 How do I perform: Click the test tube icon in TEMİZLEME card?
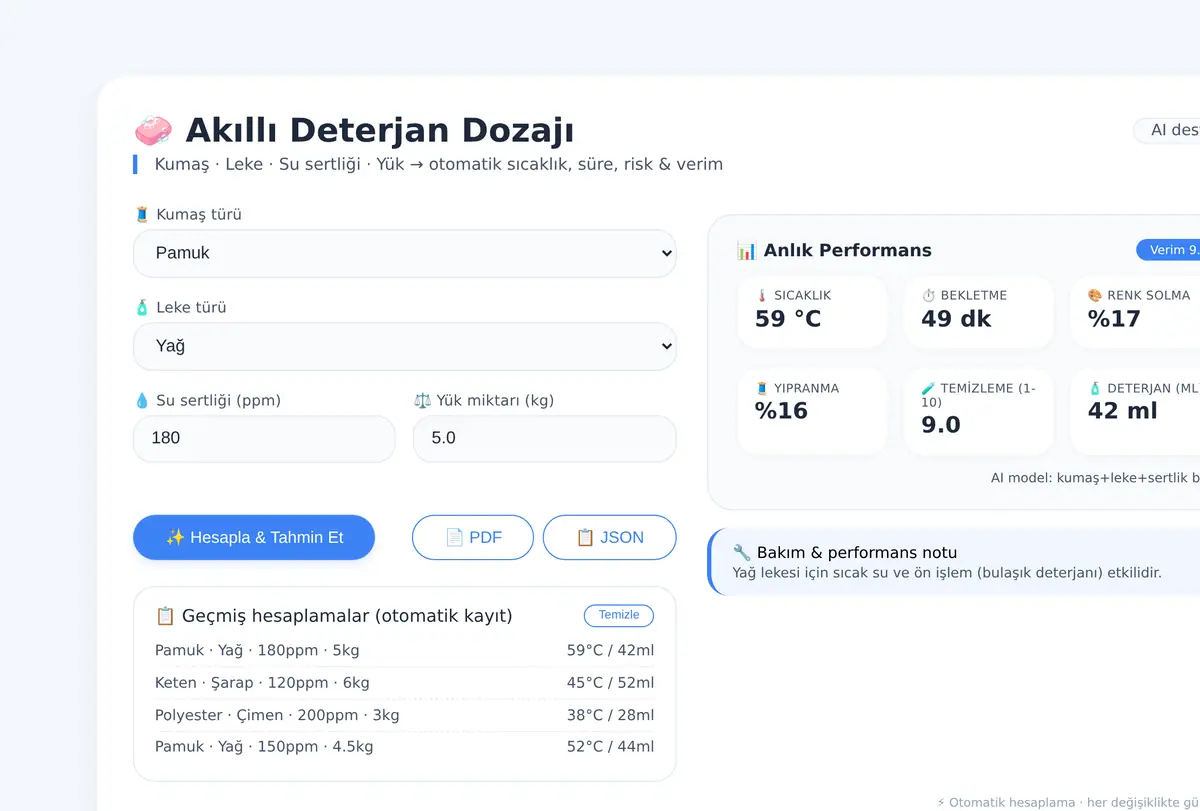tap(928, 388)
